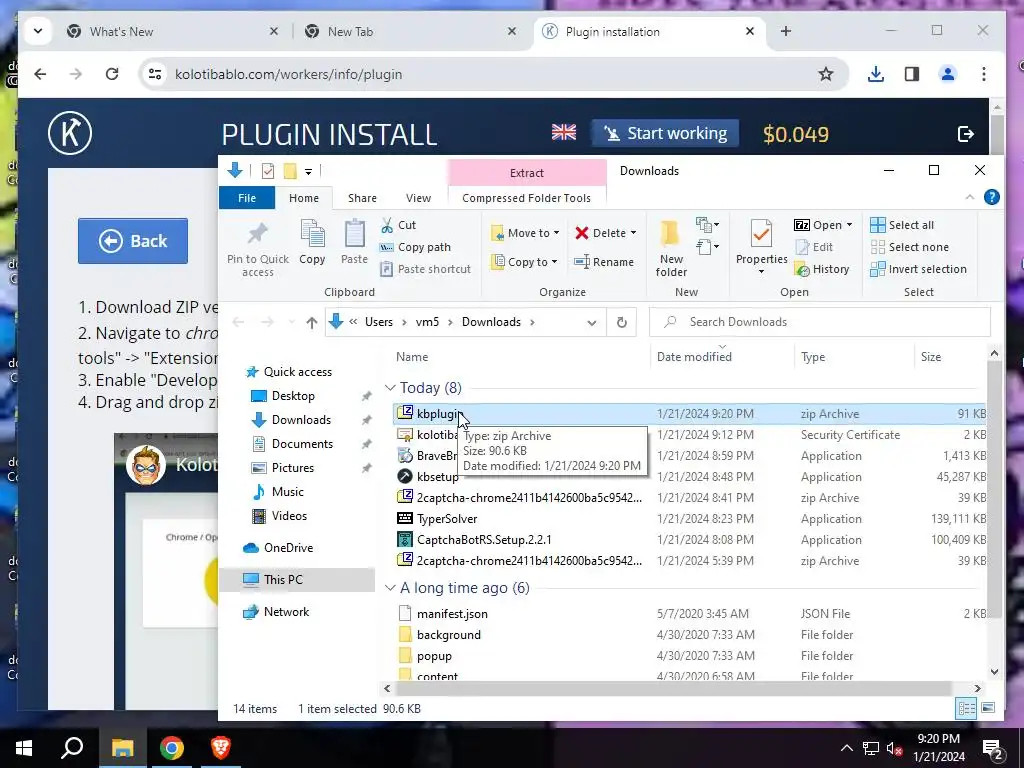Click History in the Open group
Screen dimensions: 1024x768
822,269
